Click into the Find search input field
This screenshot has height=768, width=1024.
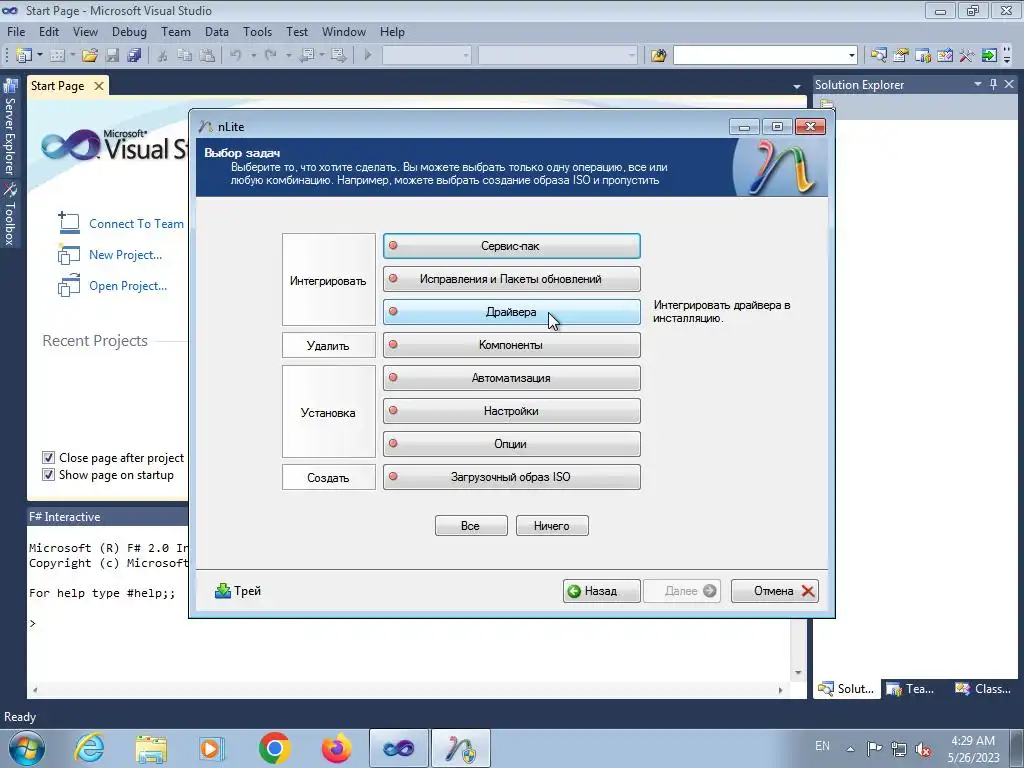click(760, 56)
